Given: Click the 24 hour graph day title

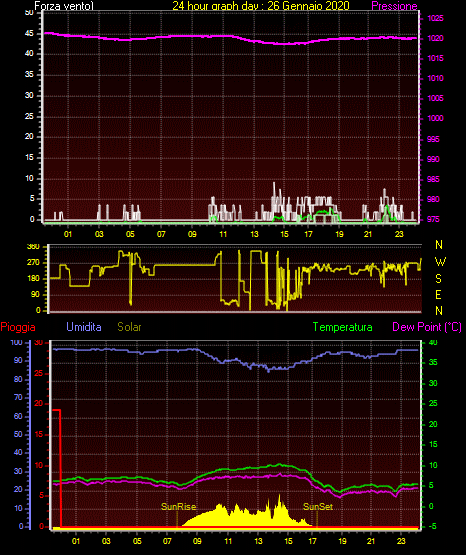Looking at the screenshot, I should (x=261, y=6).
